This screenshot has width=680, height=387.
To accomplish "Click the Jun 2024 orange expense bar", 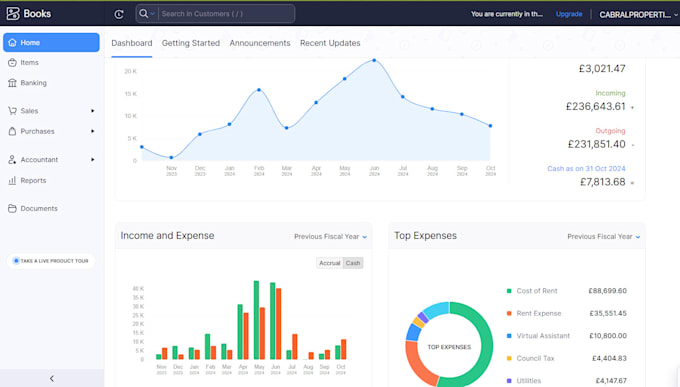I will point(278,324).
